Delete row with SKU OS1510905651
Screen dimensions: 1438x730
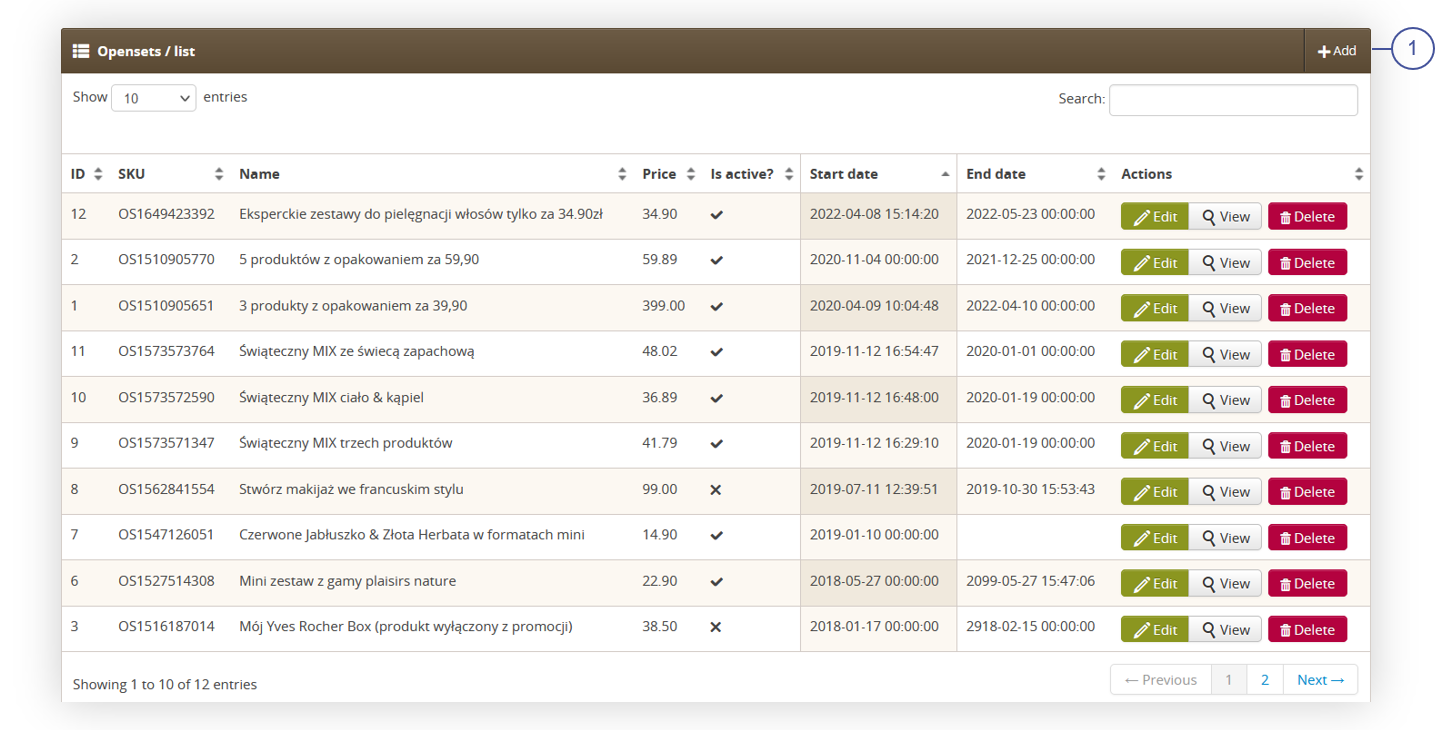click(1307, 308)
